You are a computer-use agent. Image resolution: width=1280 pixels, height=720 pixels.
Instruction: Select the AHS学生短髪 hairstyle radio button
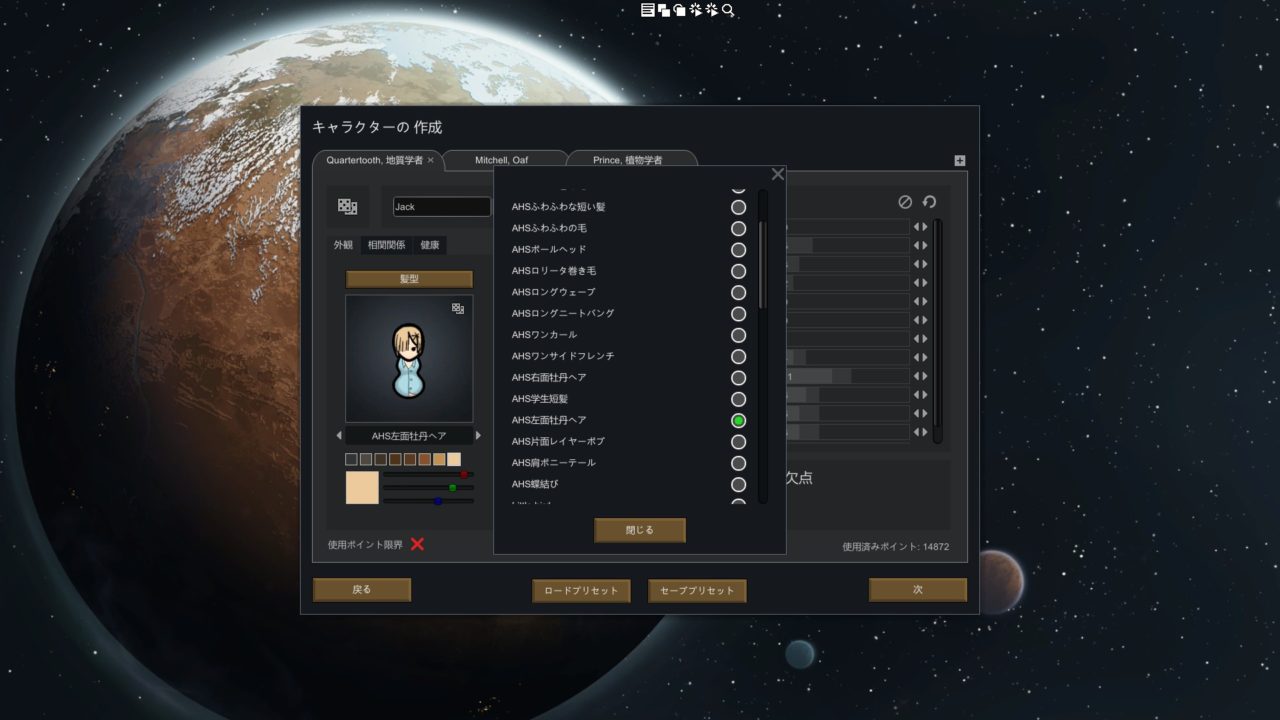coord(738,399)
